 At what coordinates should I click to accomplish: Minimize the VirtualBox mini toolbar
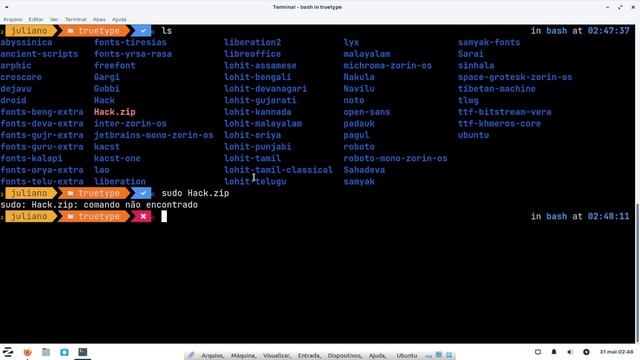[x=429, y=356]
